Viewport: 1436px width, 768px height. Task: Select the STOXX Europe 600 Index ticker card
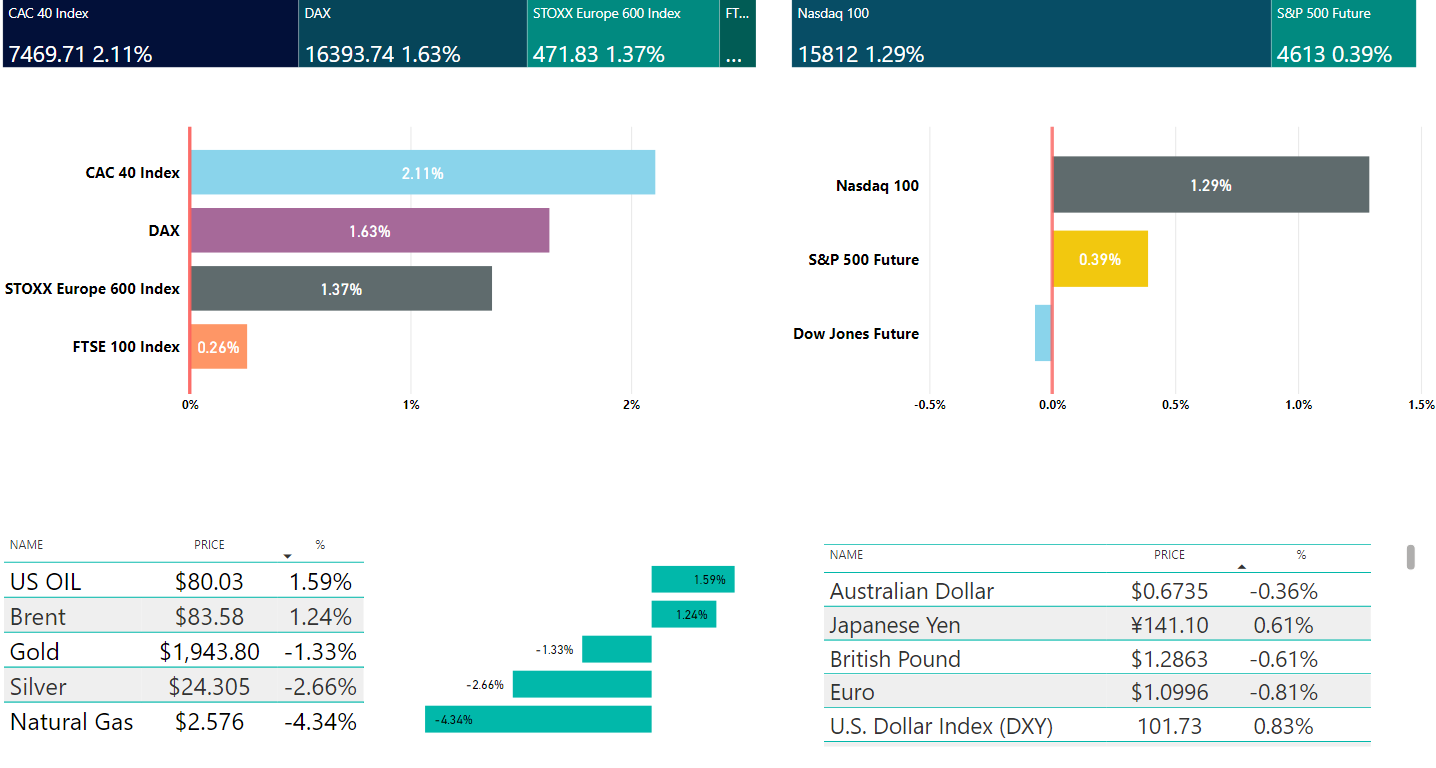point(623,33)
